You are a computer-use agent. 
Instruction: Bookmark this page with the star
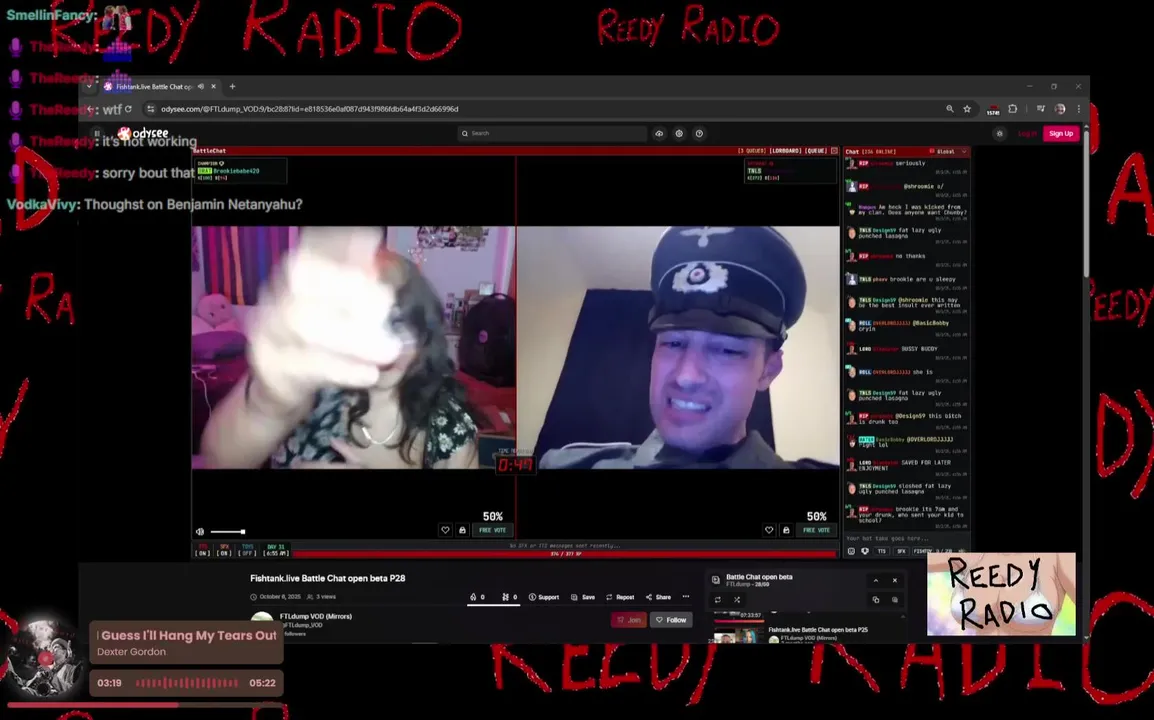click(x=967, y=109)
